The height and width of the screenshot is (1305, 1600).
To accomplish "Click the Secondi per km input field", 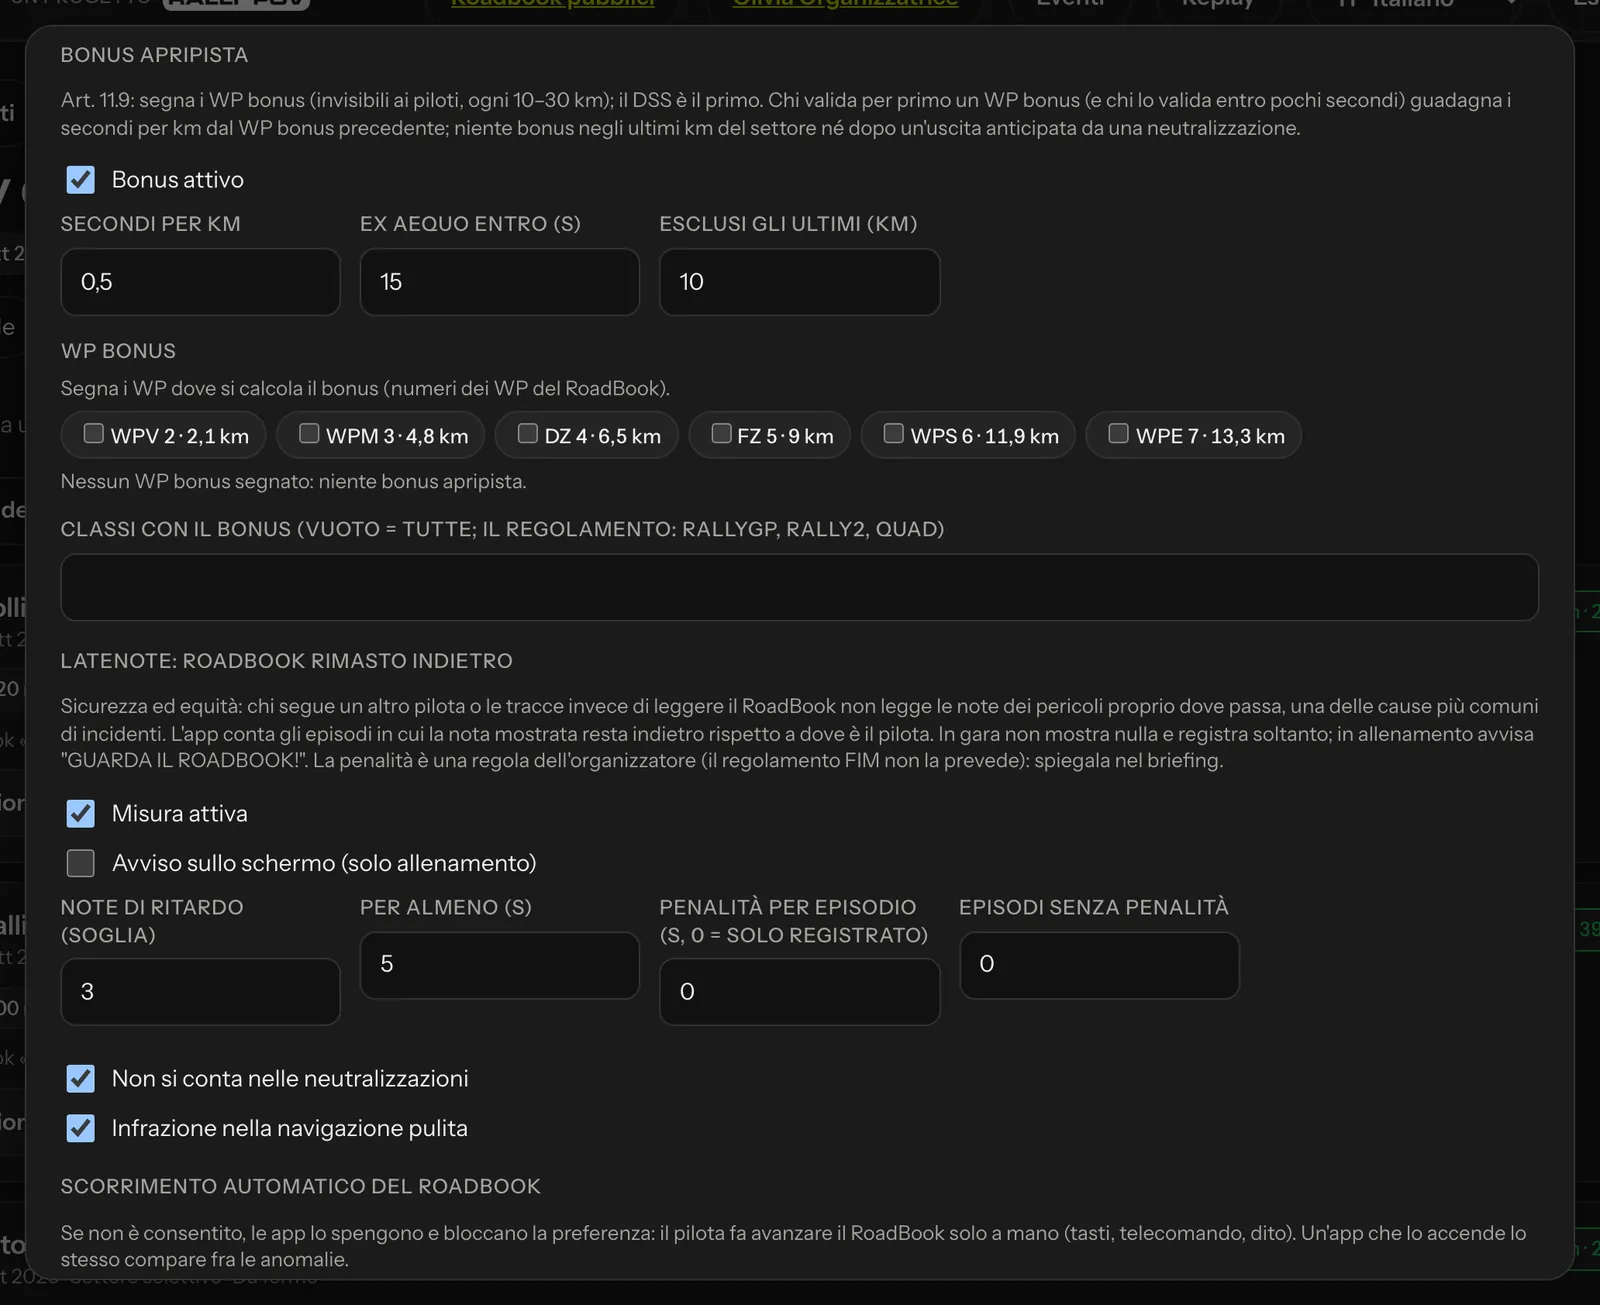I will tap(200, 282).
